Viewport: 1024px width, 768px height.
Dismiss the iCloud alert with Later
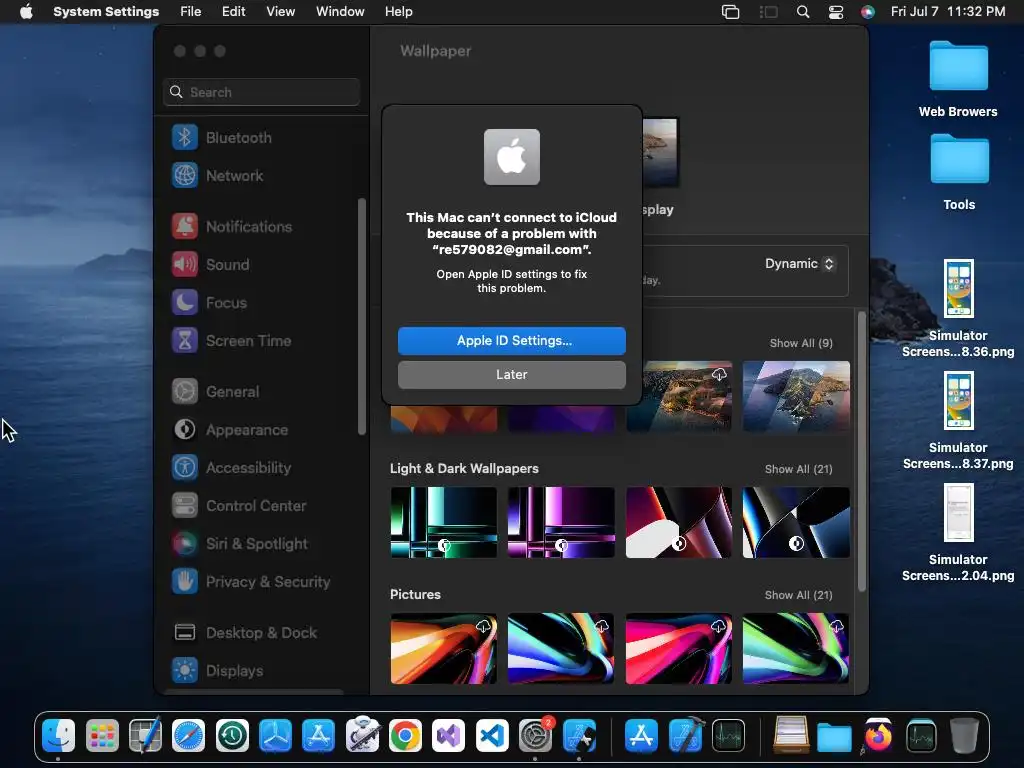click(x=511, y=375)
